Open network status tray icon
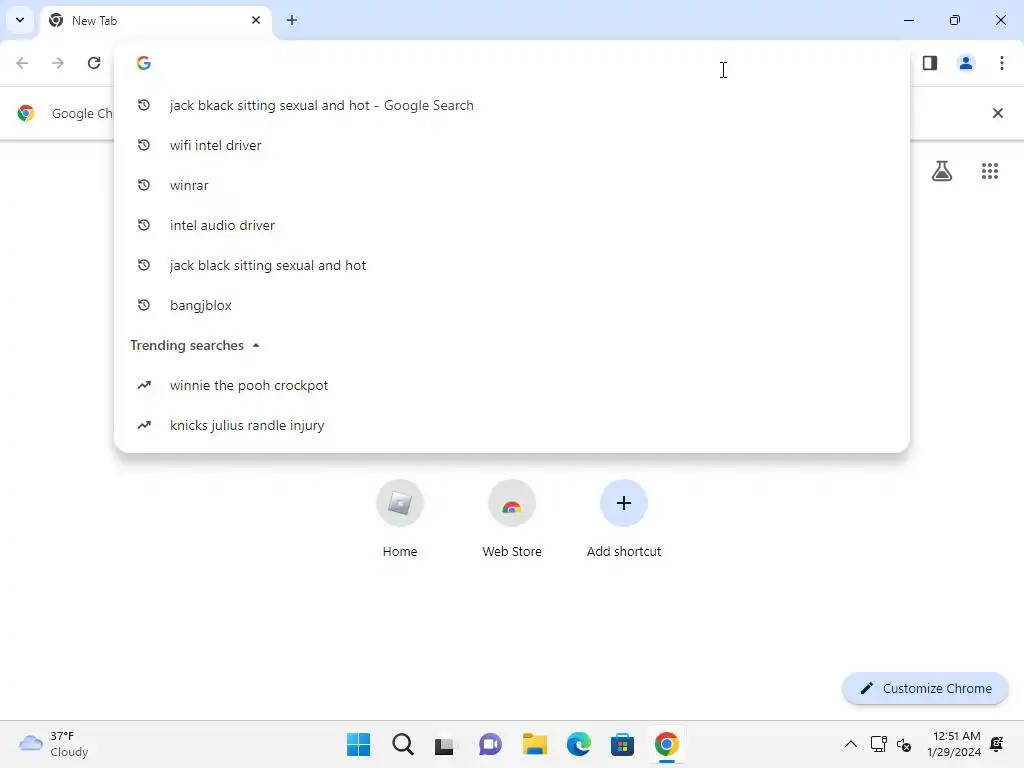Screen dimensions: 1024x768 coord(878,744)
